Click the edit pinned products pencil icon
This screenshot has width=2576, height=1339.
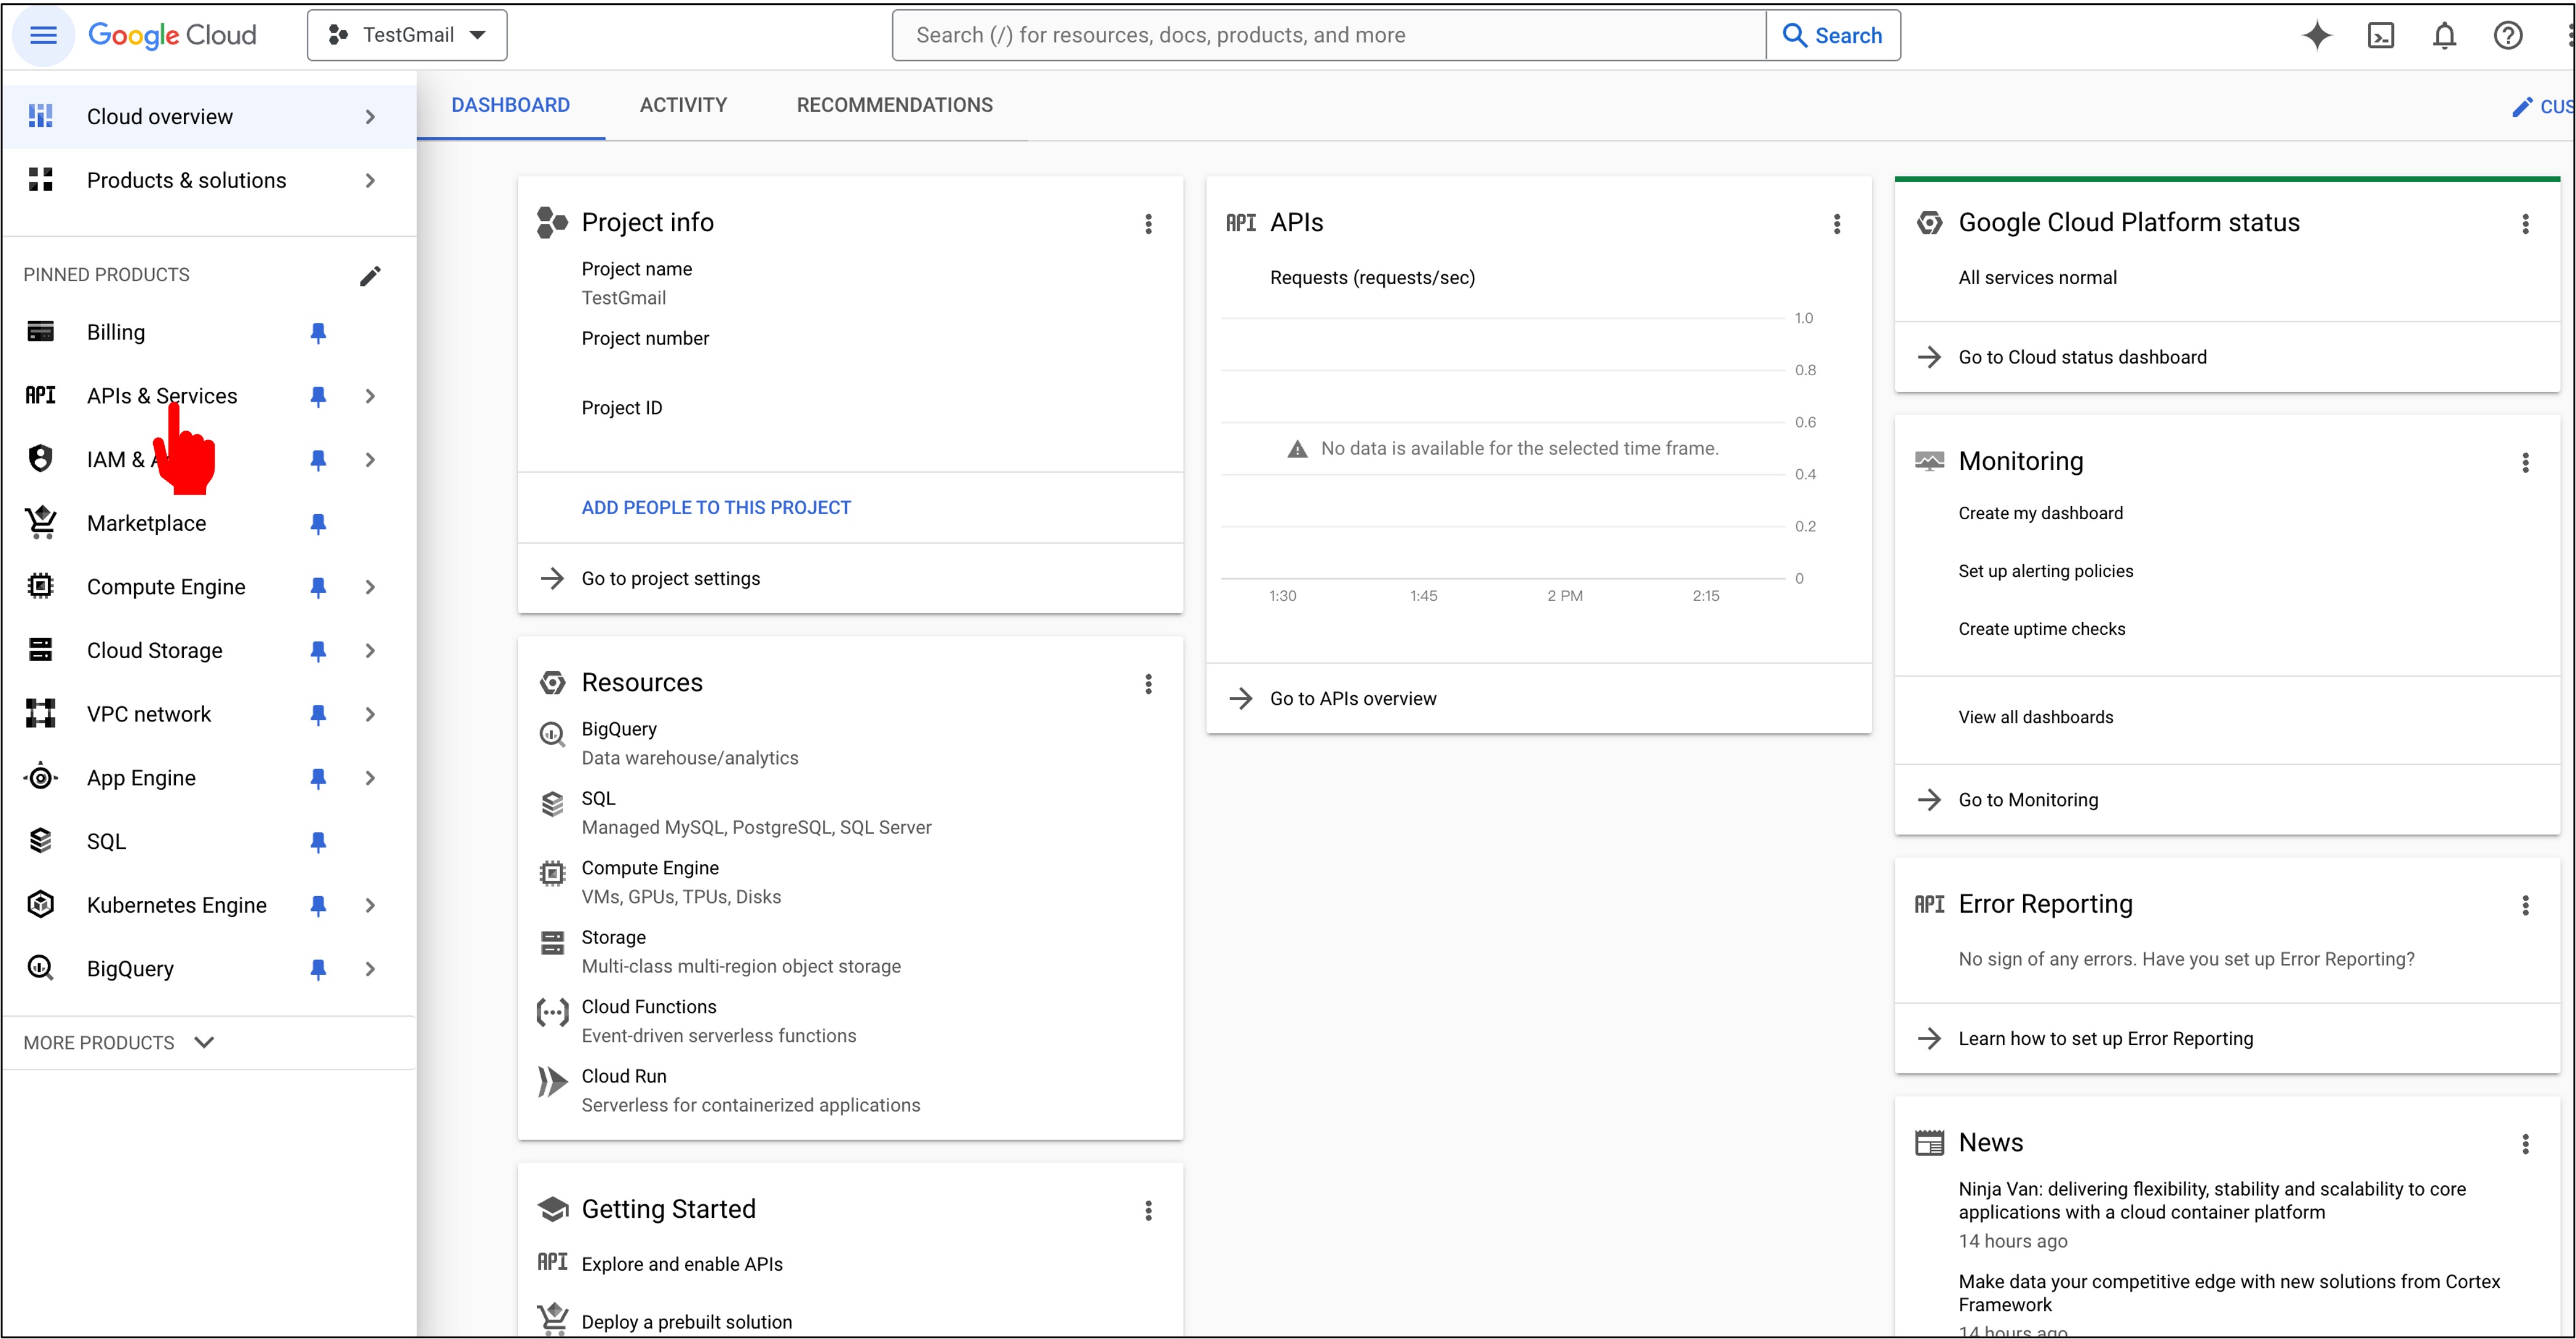(x=370, y=275)
